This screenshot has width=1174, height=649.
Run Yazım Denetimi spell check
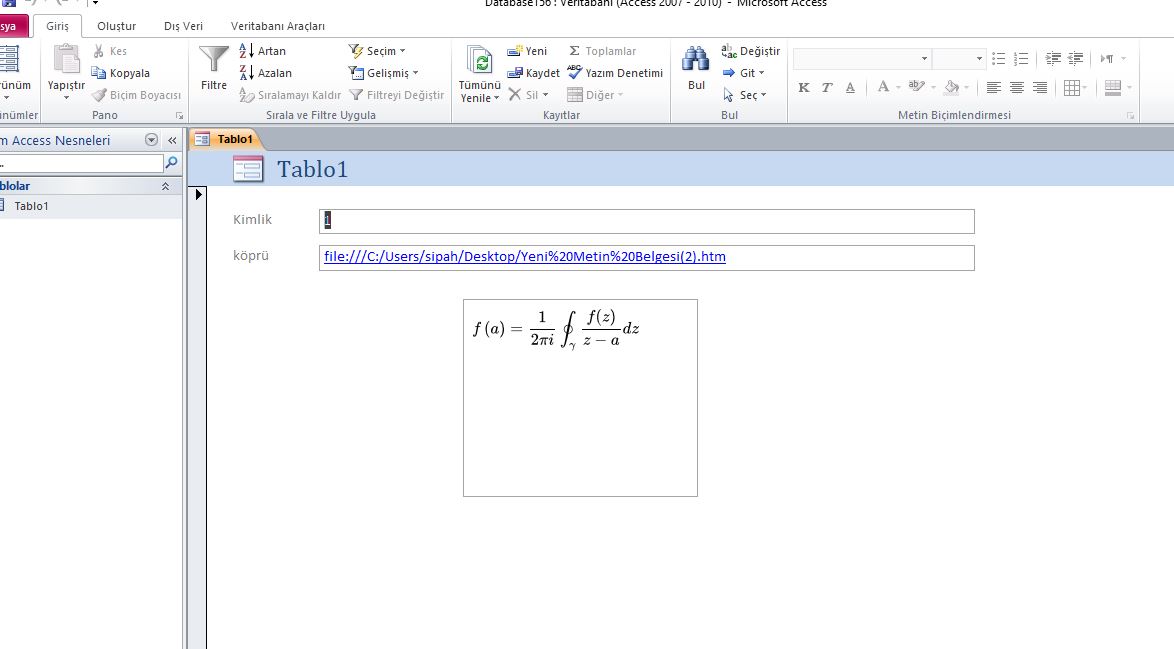[x=615, y=73]
